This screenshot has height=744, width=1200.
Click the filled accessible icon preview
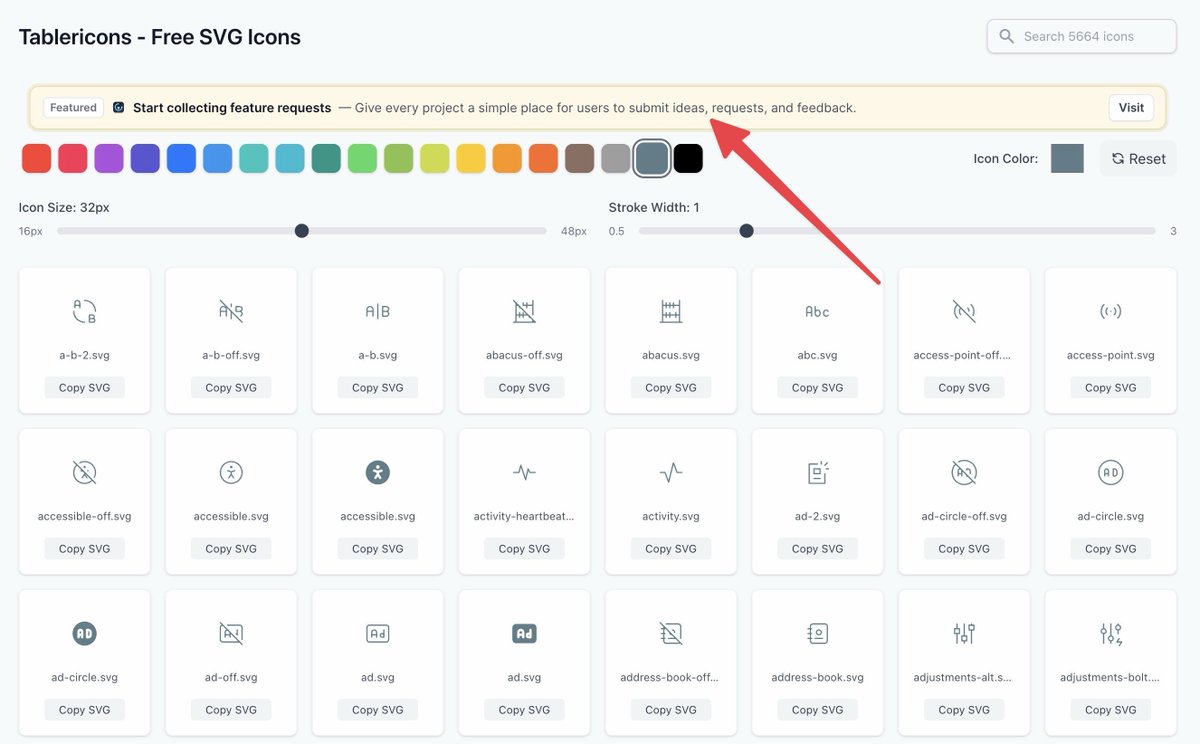point(378,472)
